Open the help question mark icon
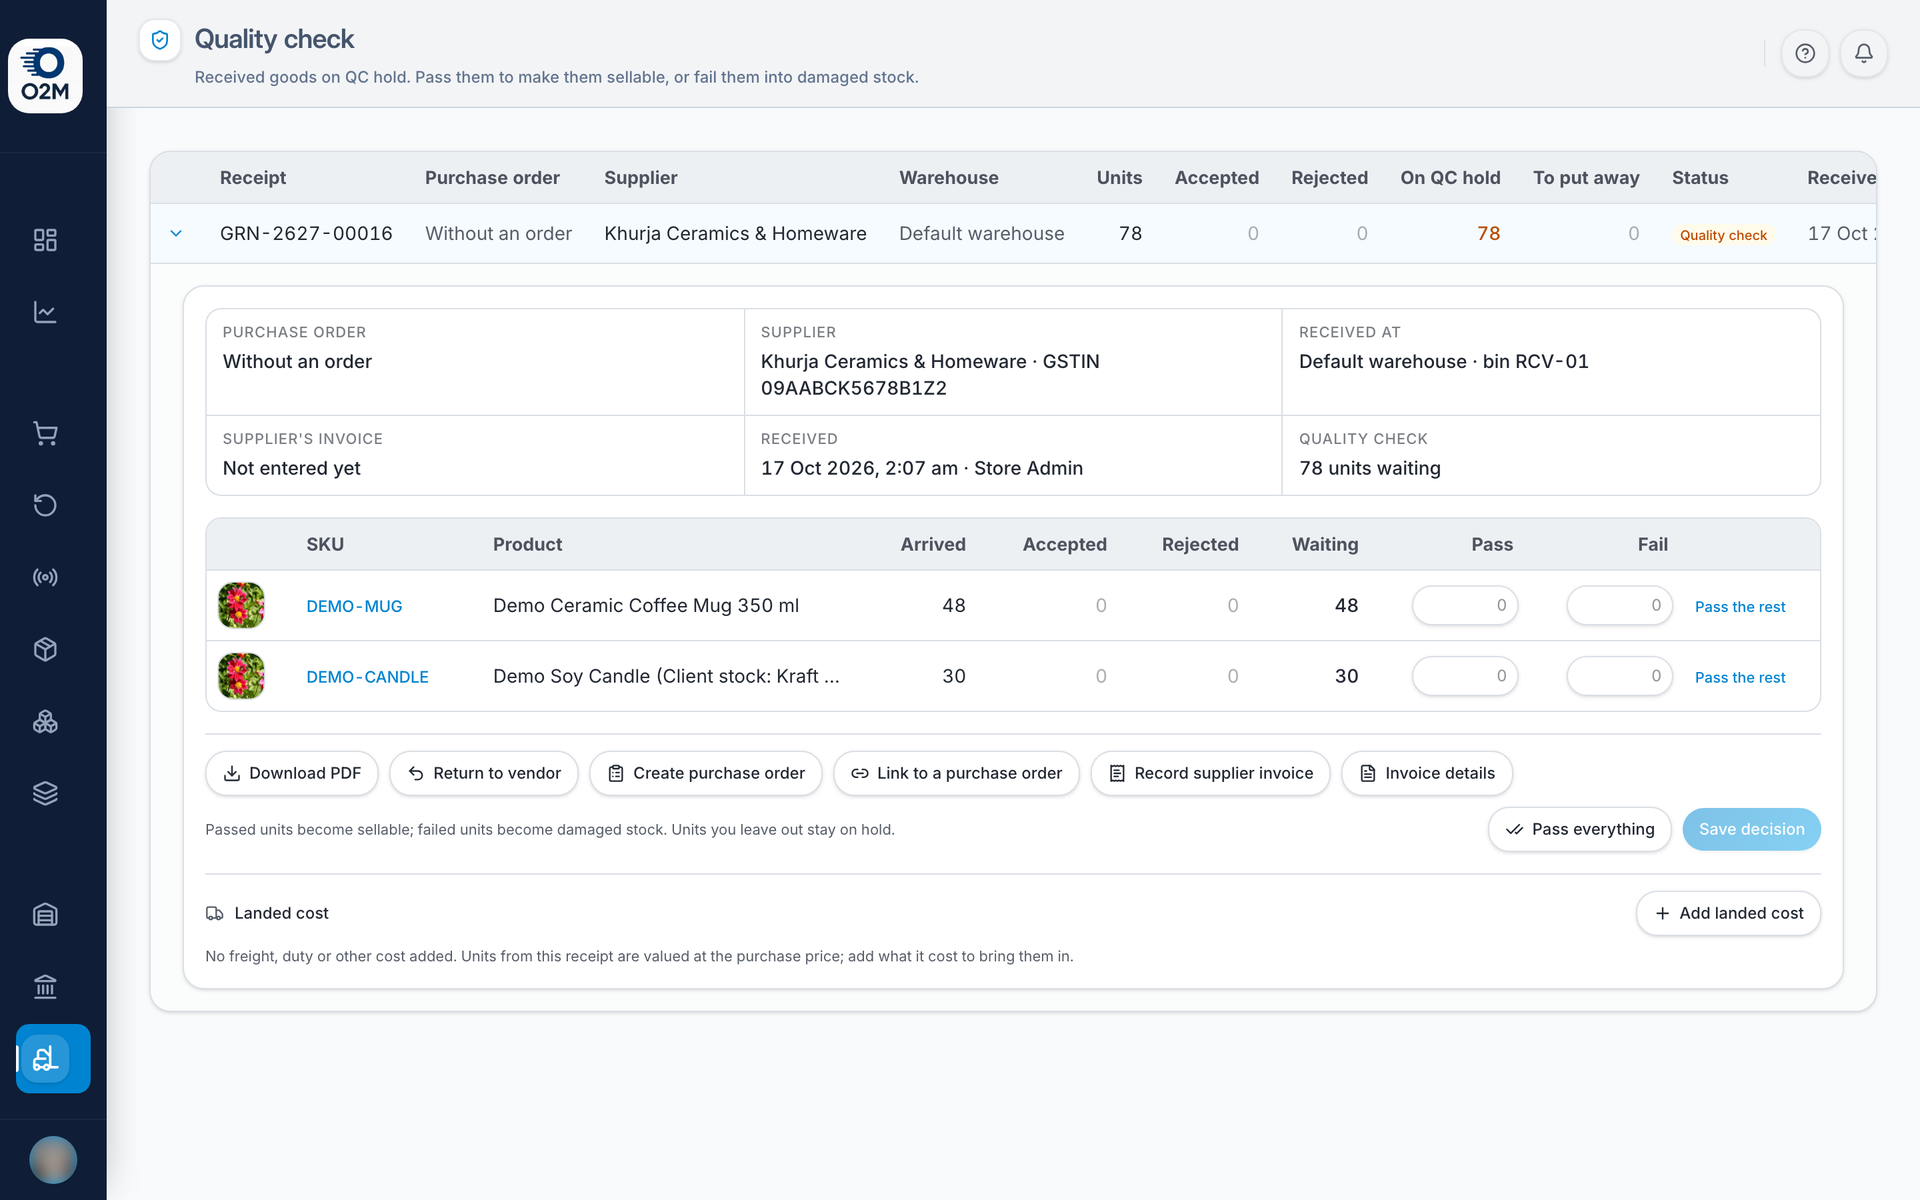Screen dimensions: 1920x1200 1805,53
